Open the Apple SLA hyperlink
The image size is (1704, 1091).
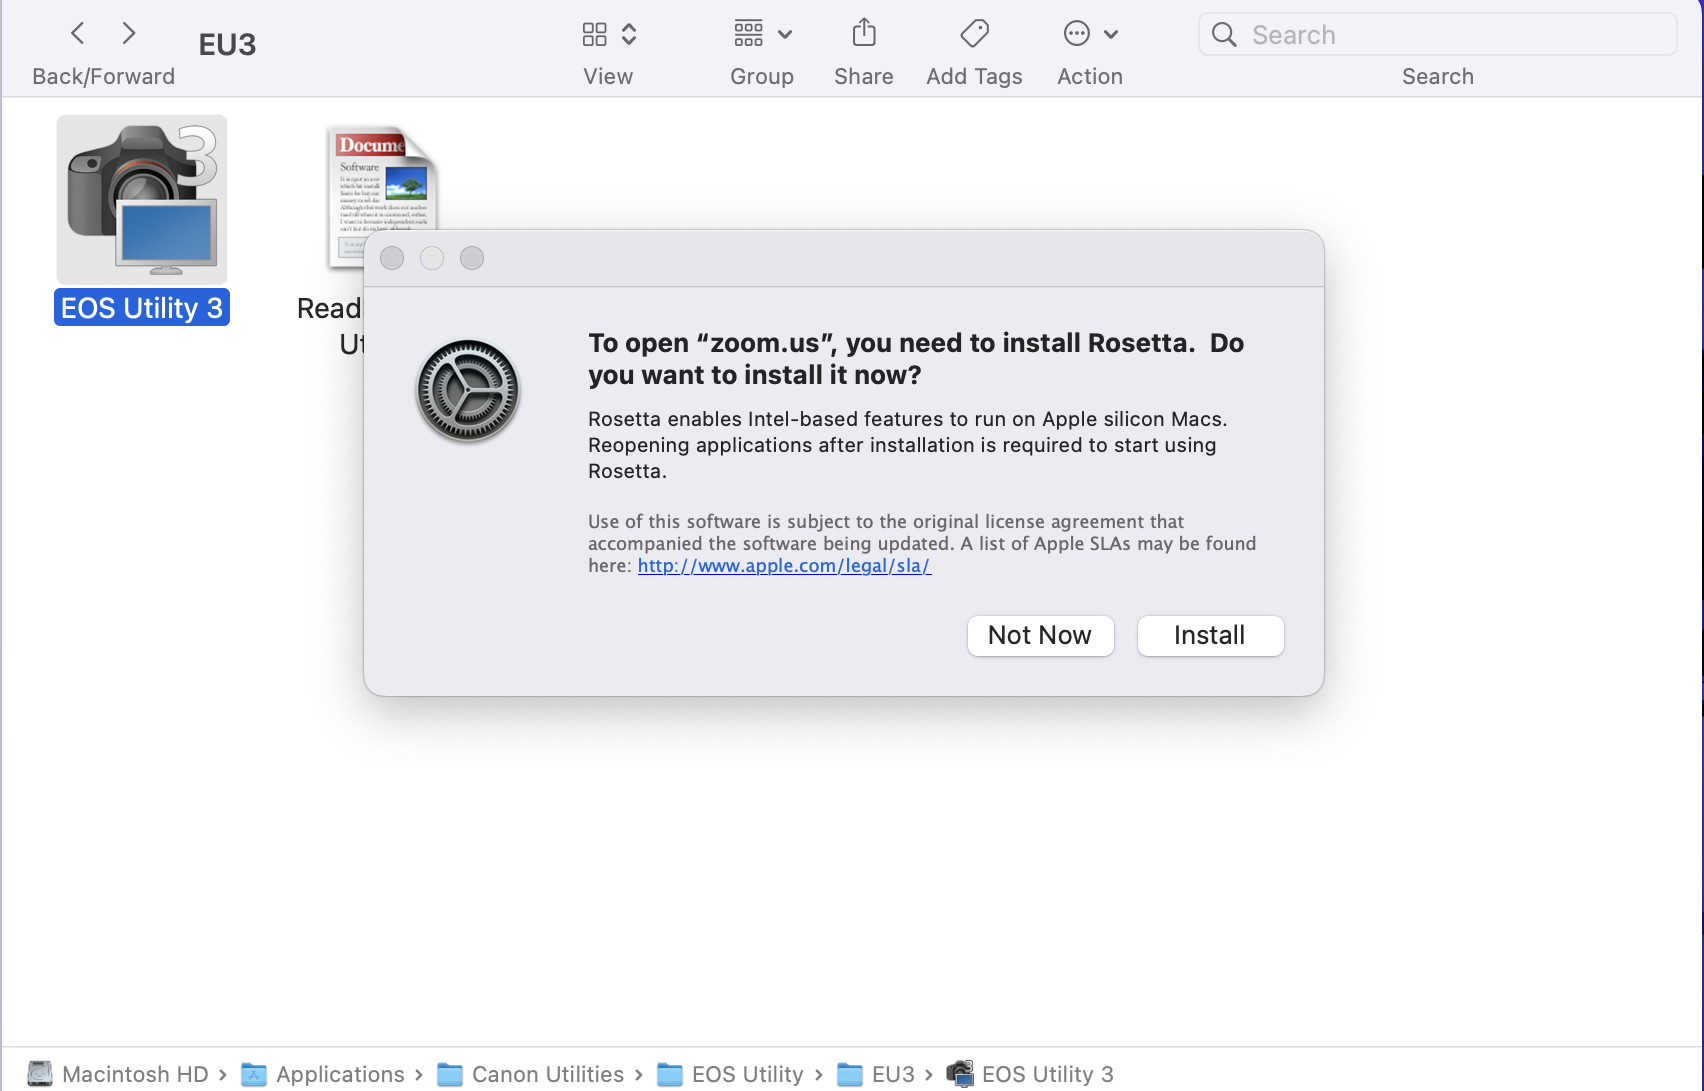coord(783,565)
